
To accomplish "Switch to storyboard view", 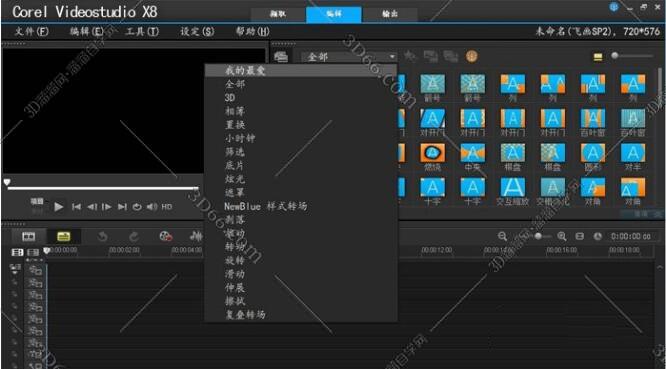I will click(x=28, y=237).
